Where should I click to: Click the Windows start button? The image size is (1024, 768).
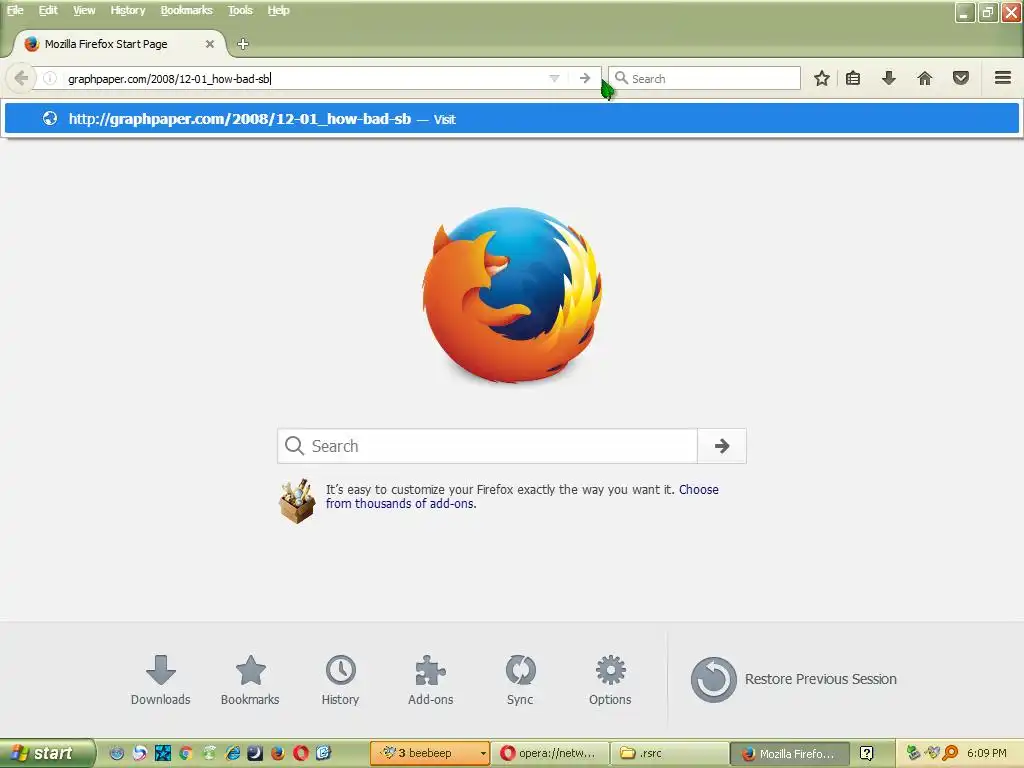[x=47, y=753]
